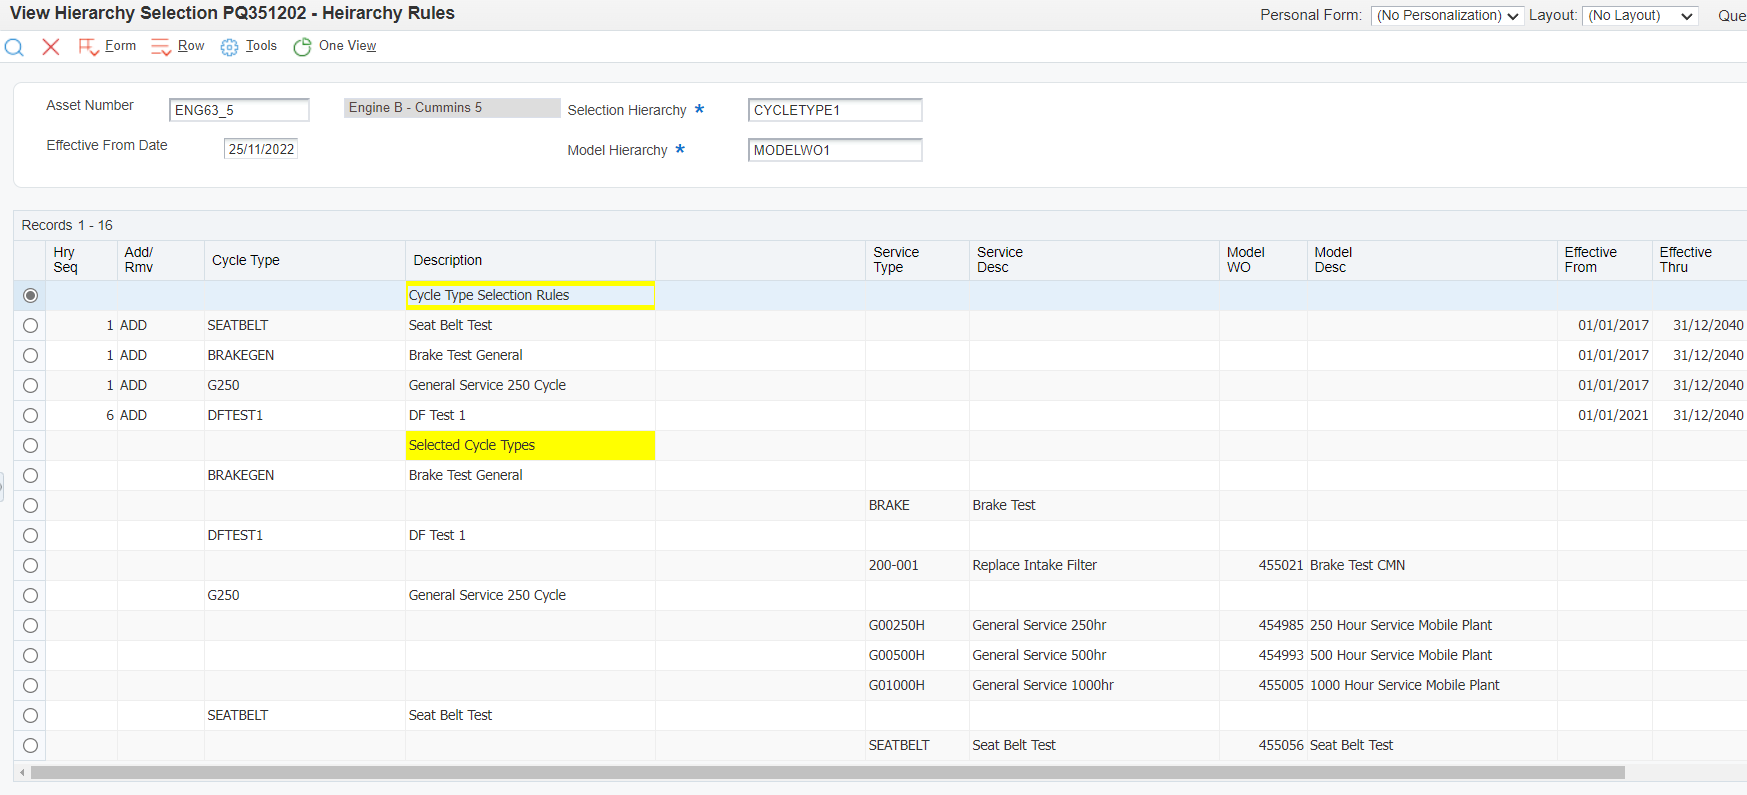Click the Form exit icon
1747x795 pixels.
point(88,47)
